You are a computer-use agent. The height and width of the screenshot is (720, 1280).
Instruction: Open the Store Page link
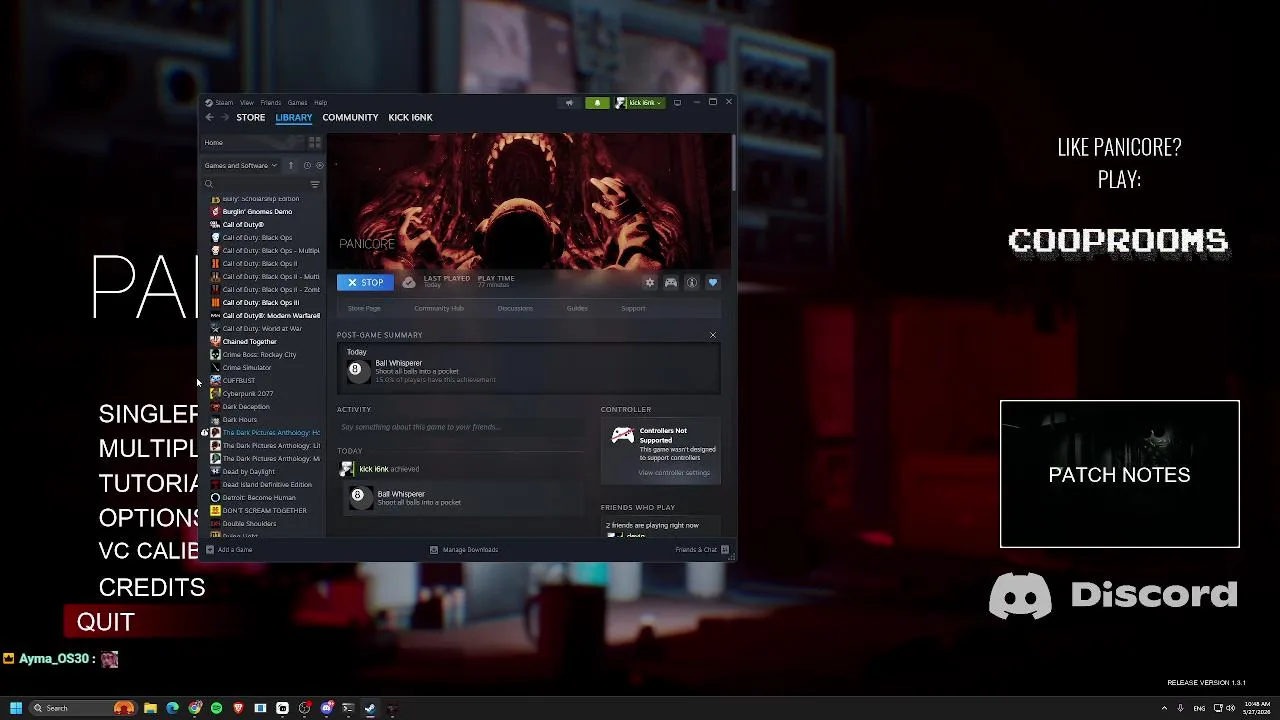click(x=364, y=308)
